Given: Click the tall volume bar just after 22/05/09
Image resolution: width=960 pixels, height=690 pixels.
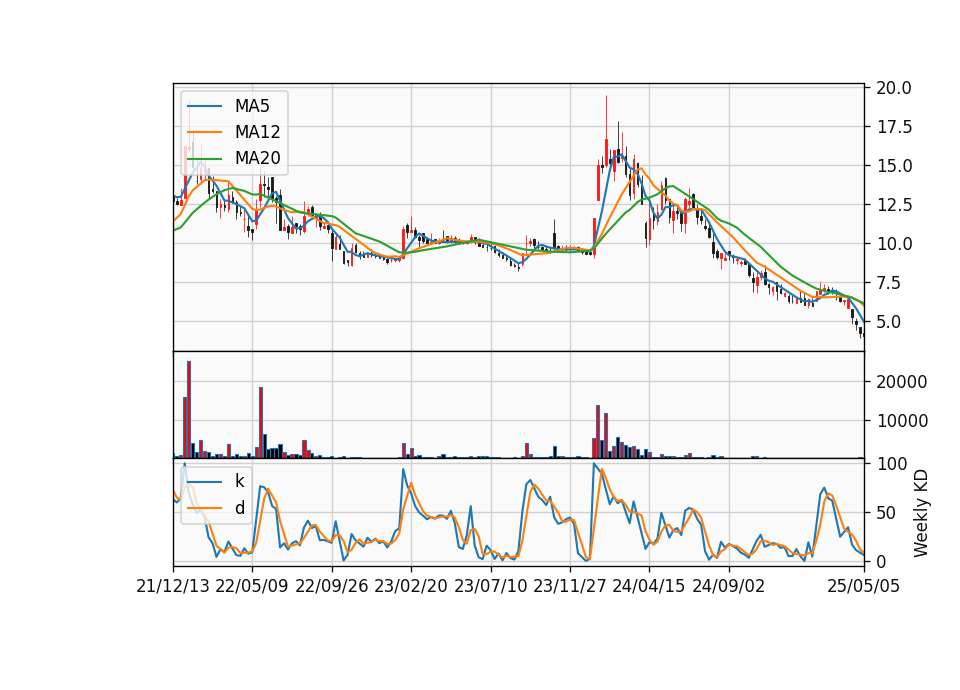Looking at the screenshot, I should point(261,422).
